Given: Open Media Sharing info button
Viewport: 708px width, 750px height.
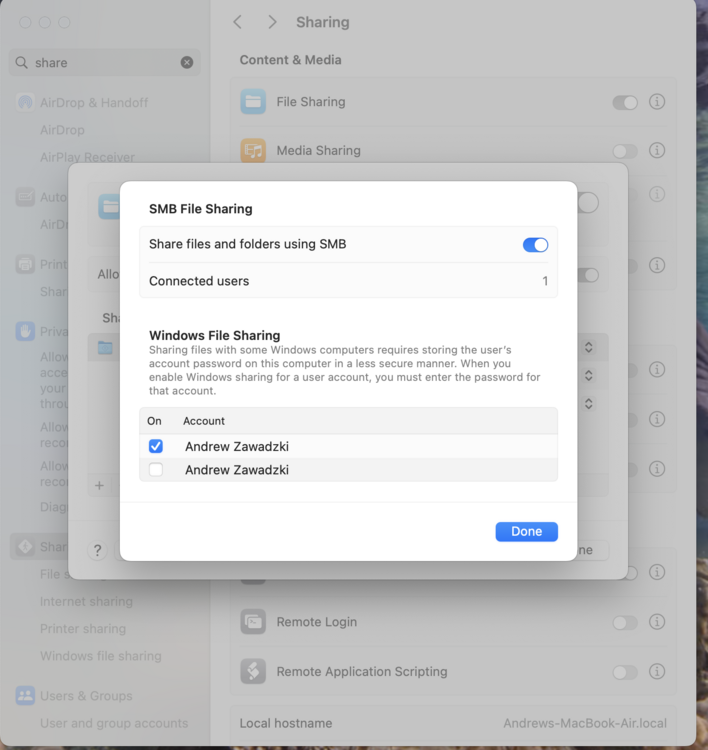Looking at the screenshot, I should point(657,150).
